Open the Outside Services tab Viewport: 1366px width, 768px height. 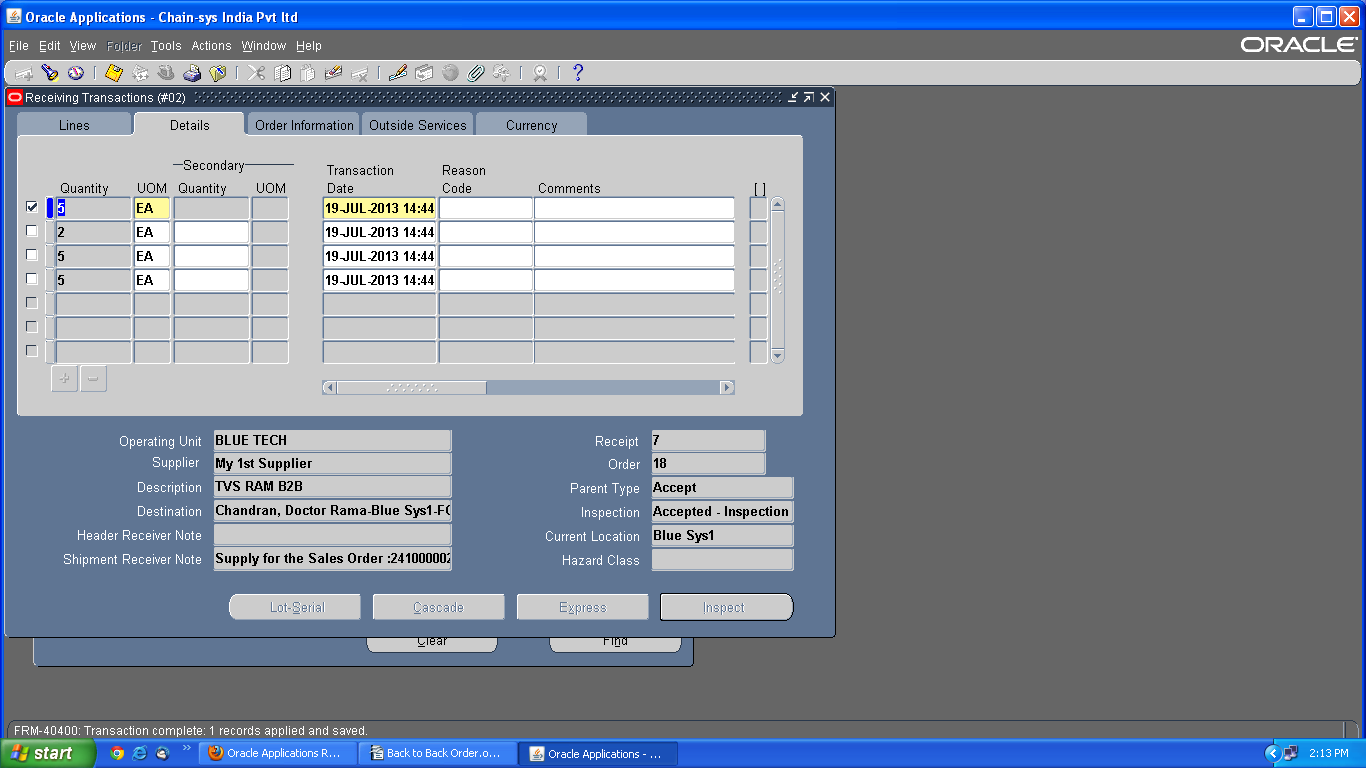point(418,125)
